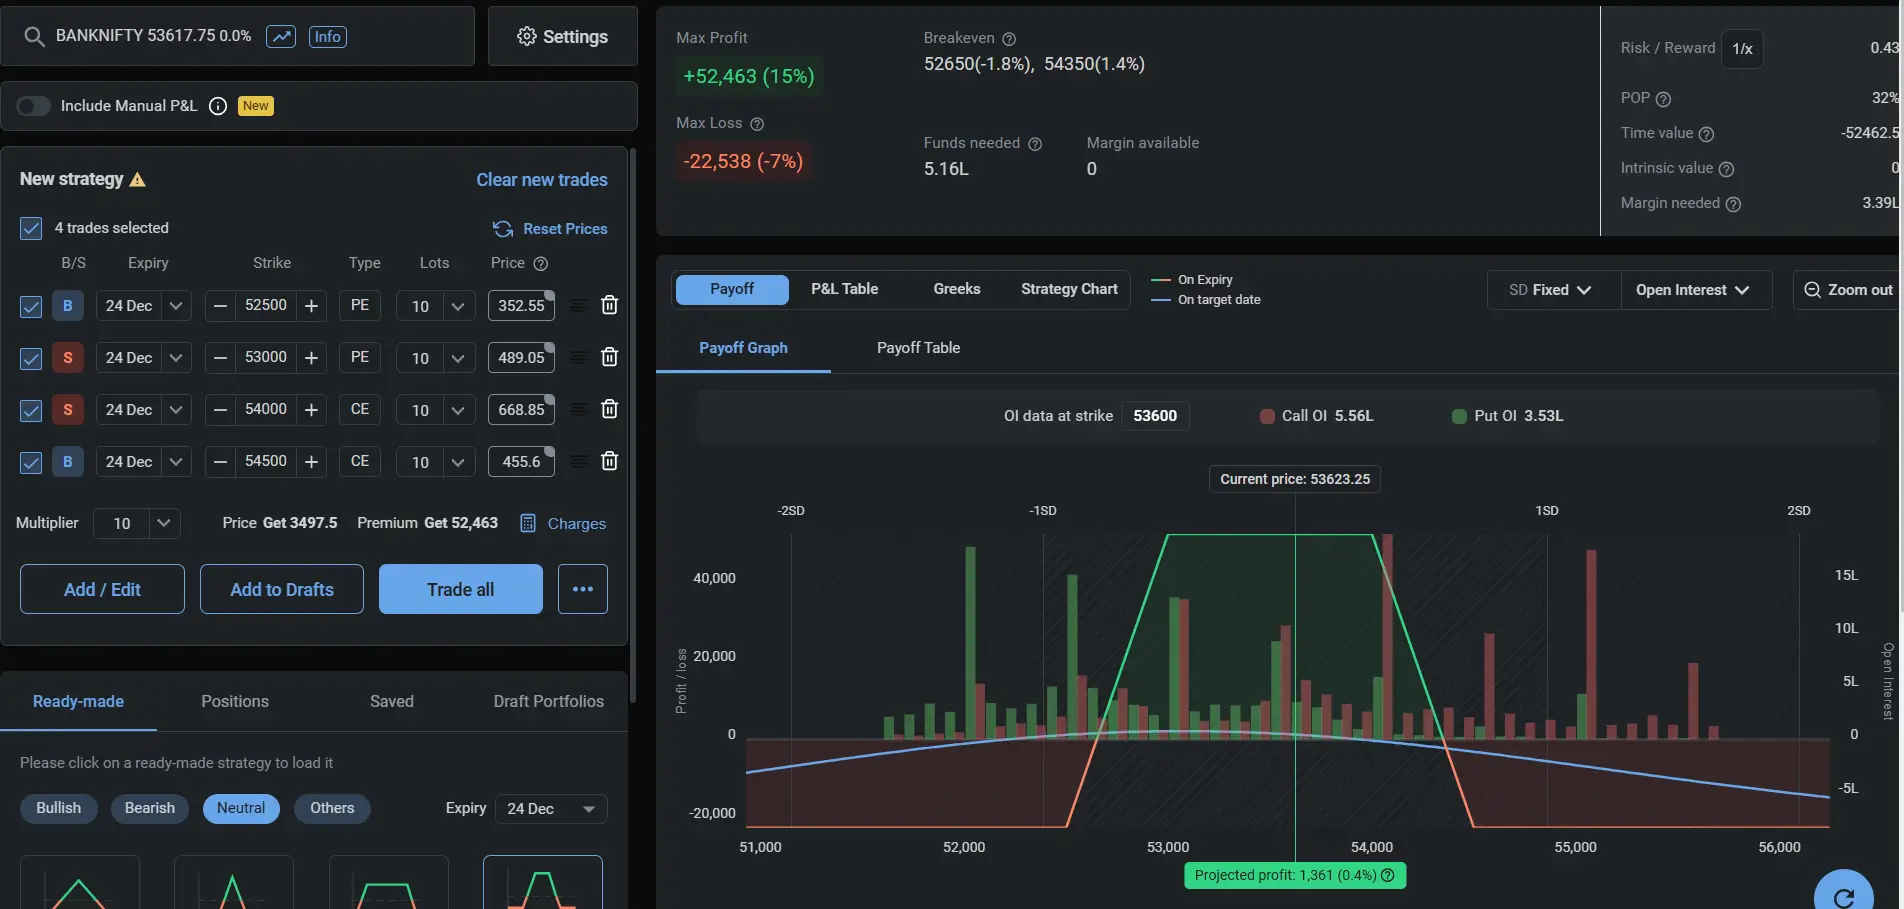
Task: Click the Zoom out button
Action: [x=1848, y=290]
